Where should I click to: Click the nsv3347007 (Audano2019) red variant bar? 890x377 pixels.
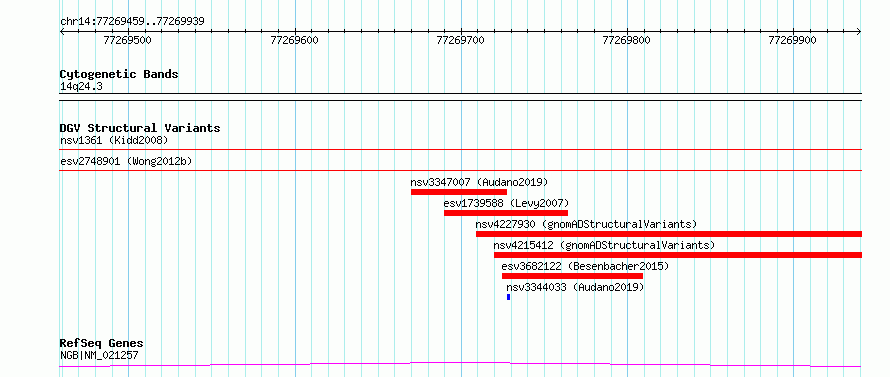click(459, 192)
